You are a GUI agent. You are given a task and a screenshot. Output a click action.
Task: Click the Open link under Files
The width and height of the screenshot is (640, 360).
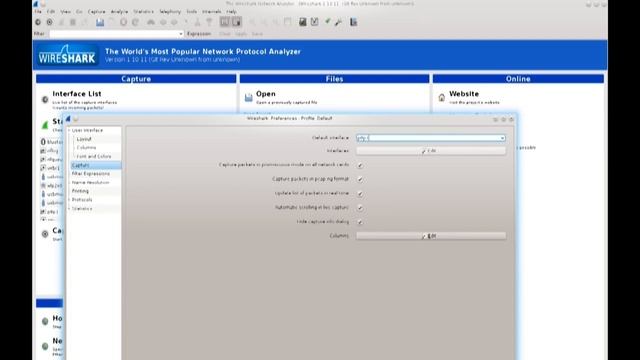[266, 94]
